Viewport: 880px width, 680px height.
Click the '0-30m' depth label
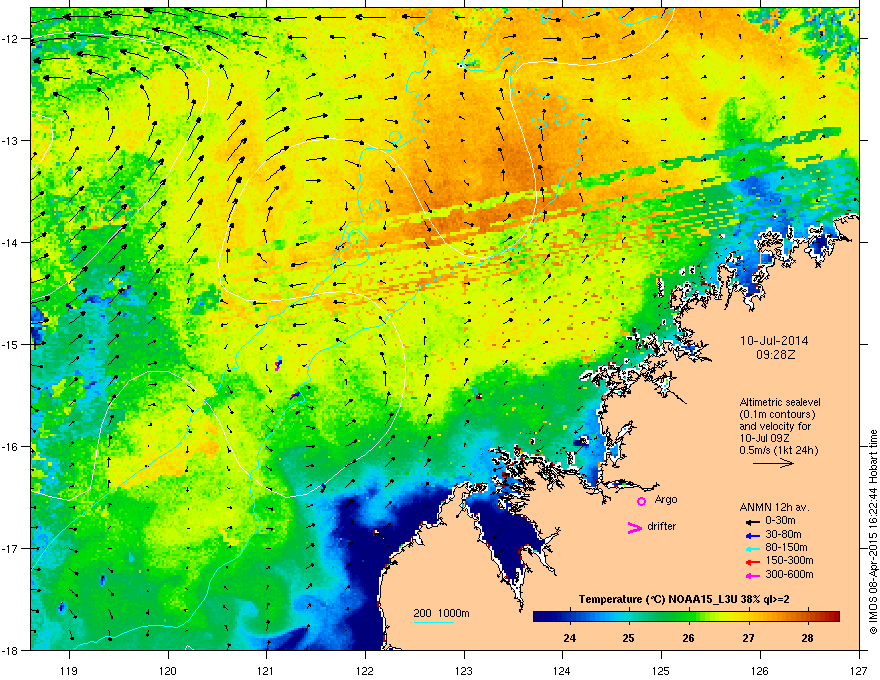(x=780, y=521)
